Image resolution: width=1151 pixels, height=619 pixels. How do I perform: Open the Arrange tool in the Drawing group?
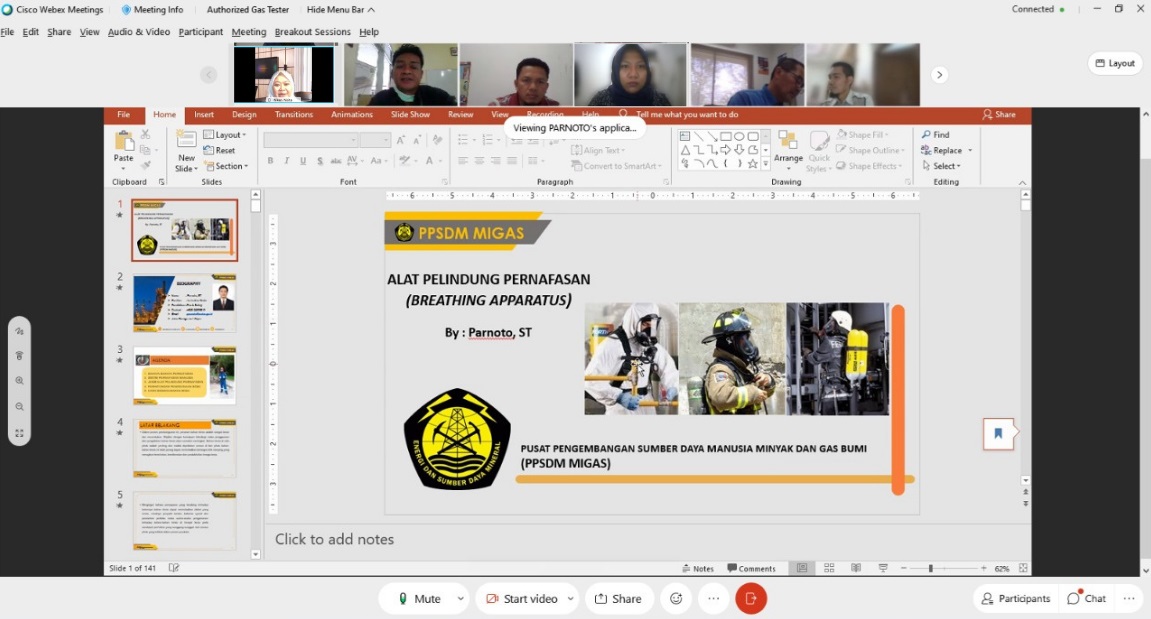788,150
